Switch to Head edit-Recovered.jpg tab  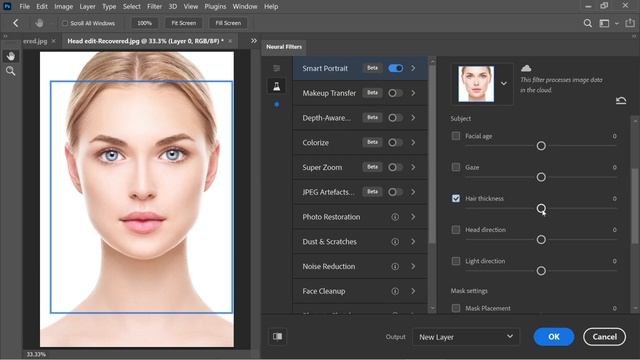[x=145, y=41]
